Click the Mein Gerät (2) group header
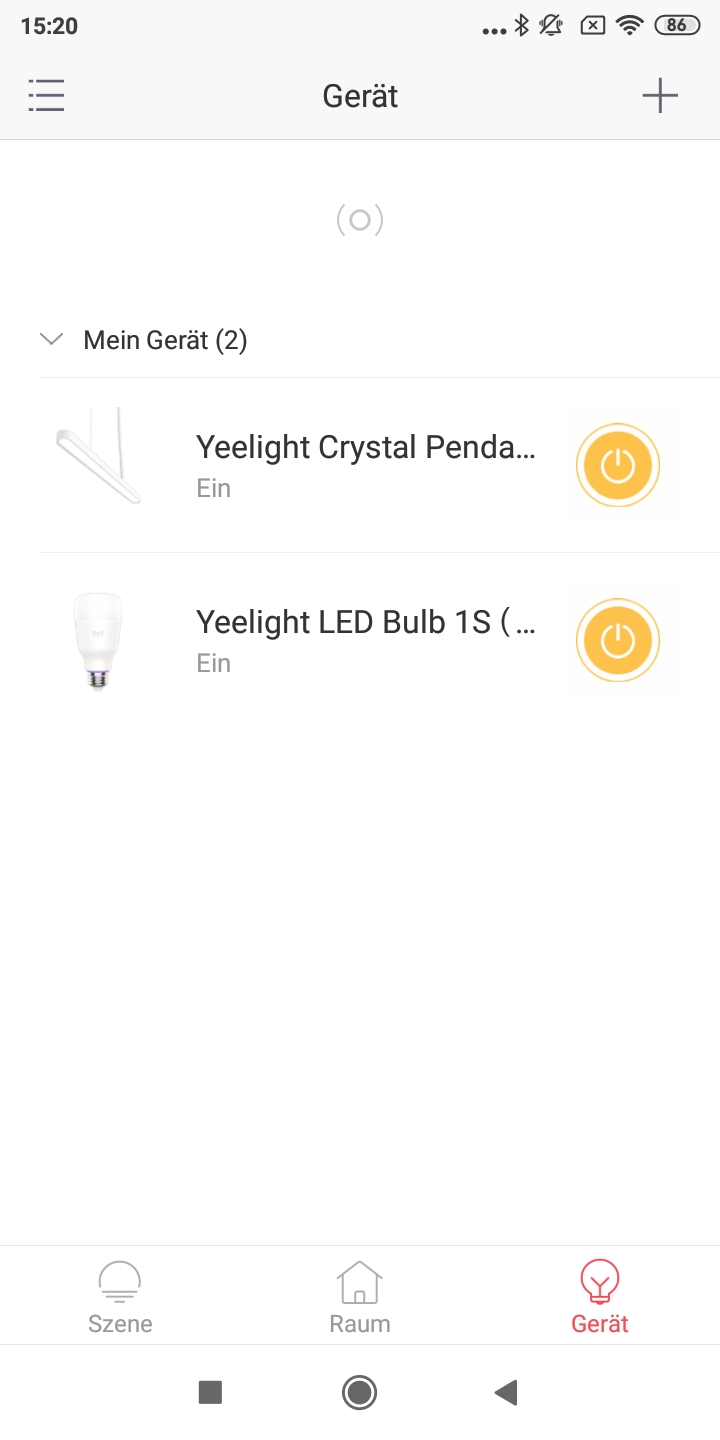Viewport: 720px width, 1440px height. click(165, 340)
